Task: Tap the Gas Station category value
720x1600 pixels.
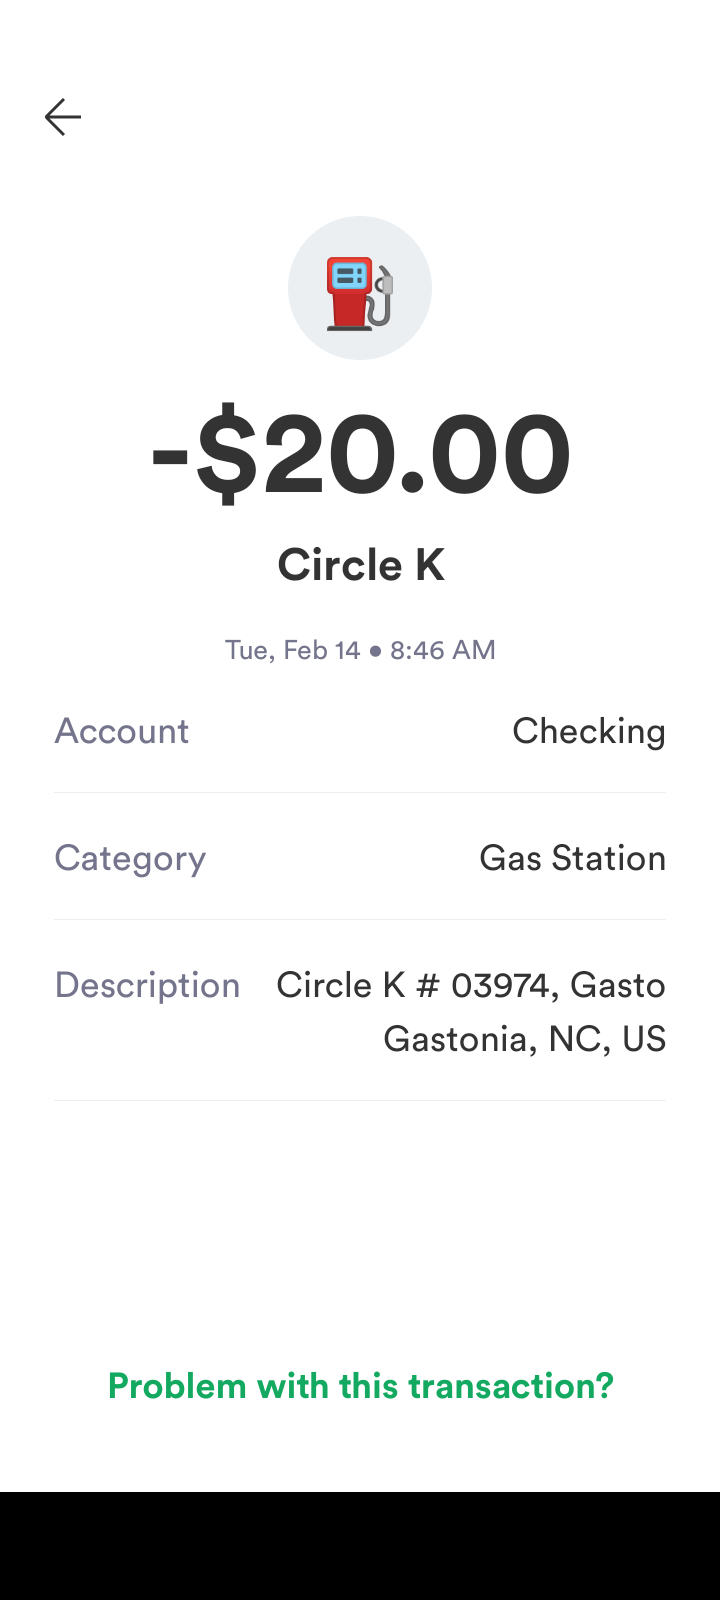Action: click(x=572, y=858)
